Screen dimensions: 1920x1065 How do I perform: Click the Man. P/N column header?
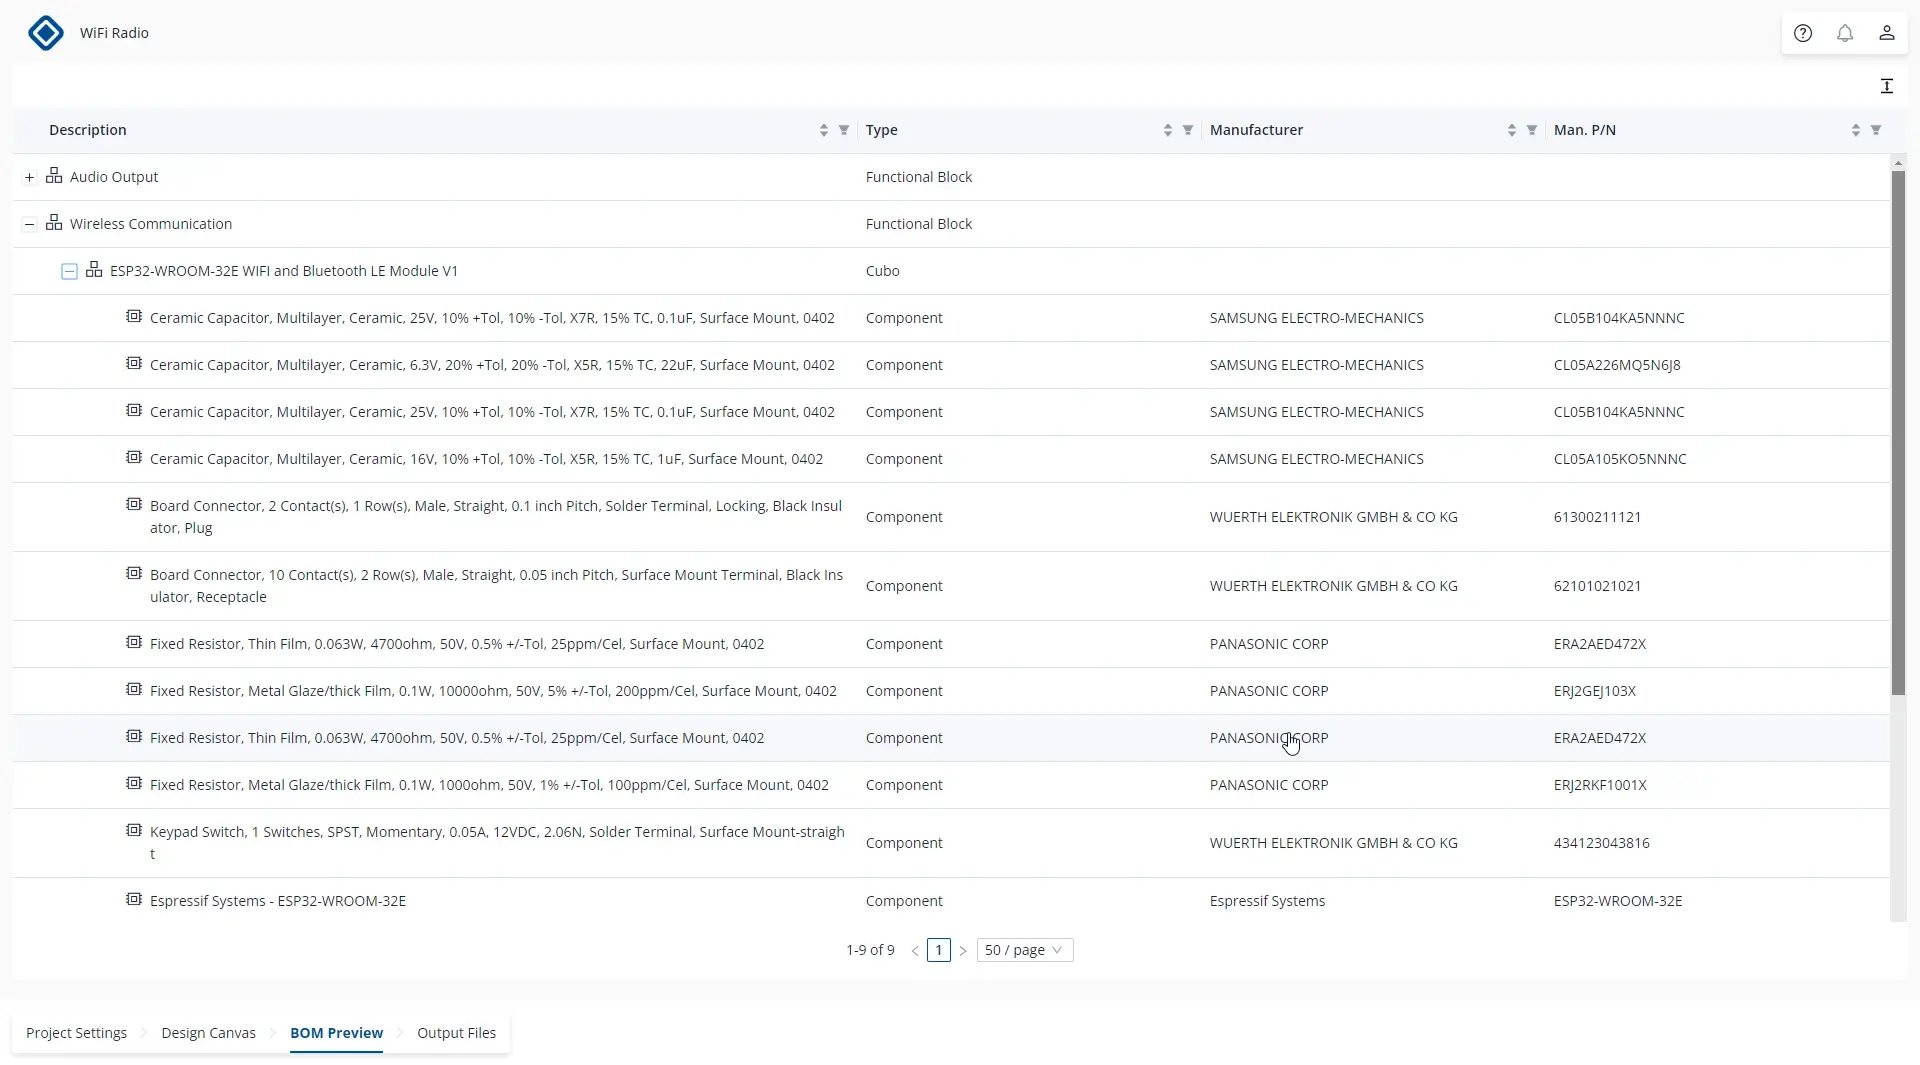(x=1584, y=130)
